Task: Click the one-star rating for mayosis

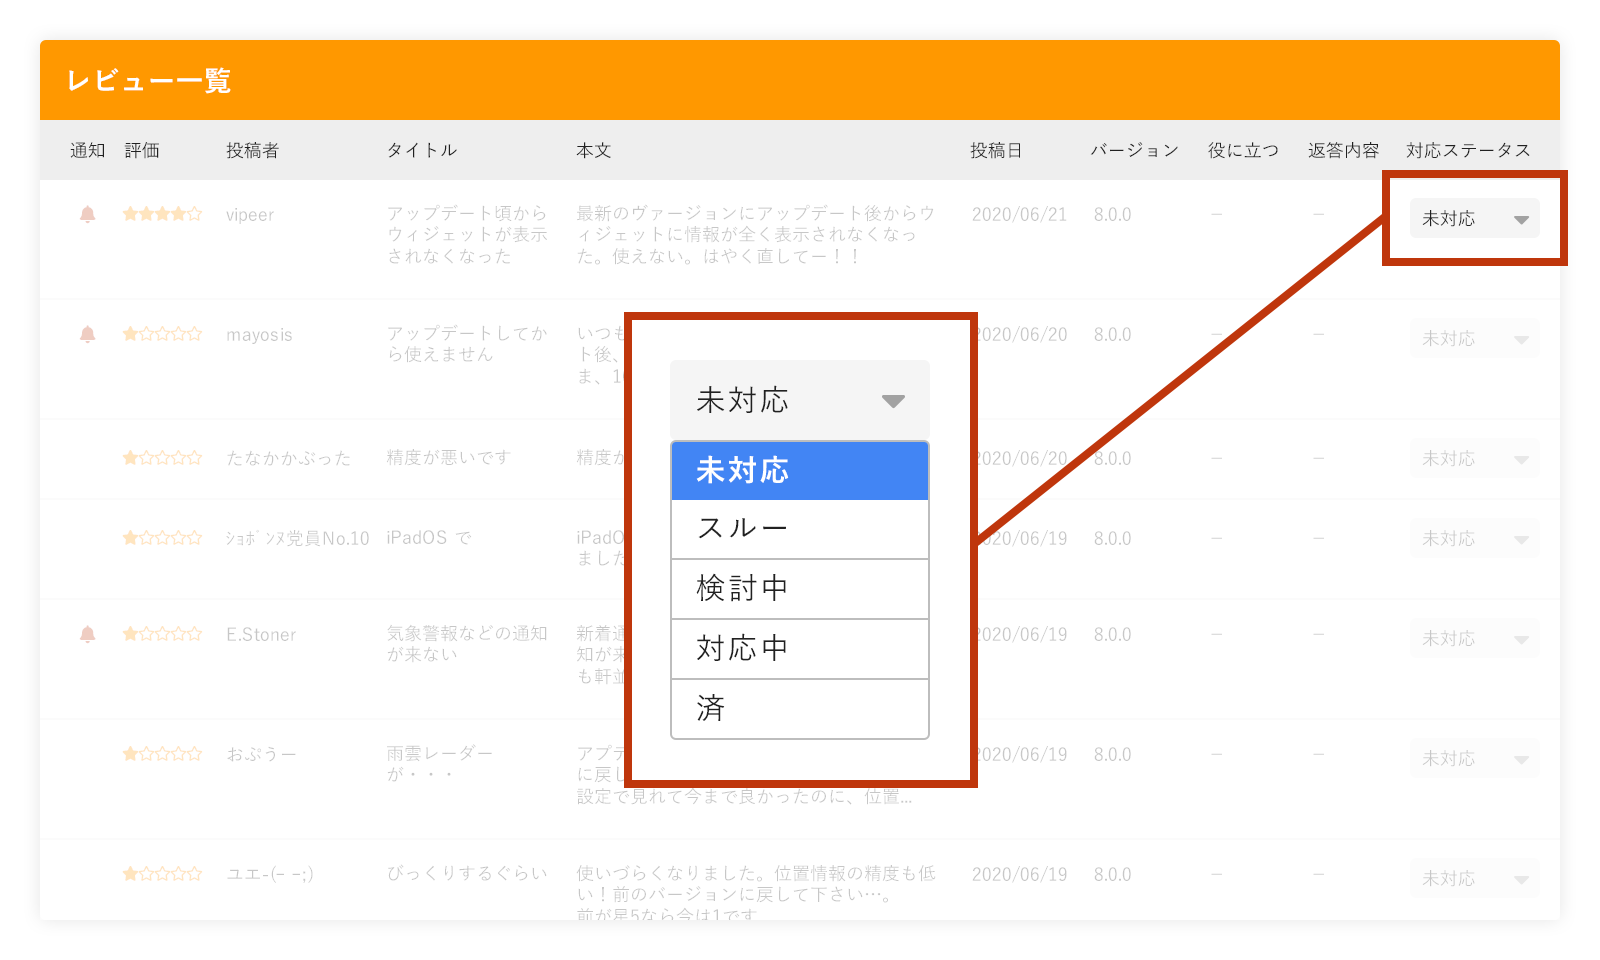Action: coord(162,334)
